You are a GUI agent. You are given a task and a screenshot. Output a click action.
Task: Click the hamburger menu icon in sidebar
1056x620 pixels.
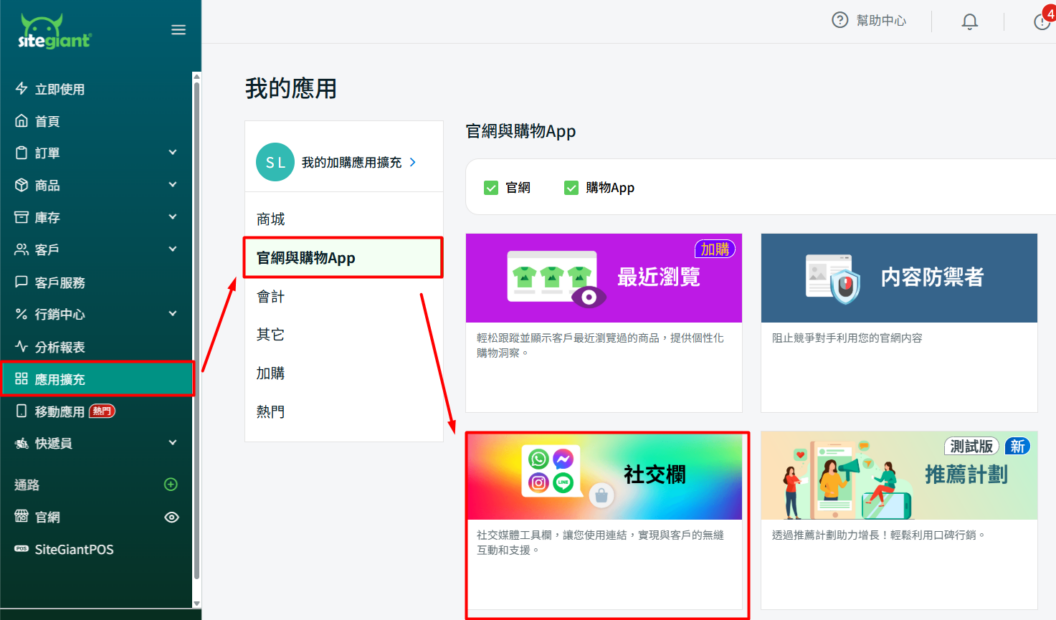coord(178,30)
